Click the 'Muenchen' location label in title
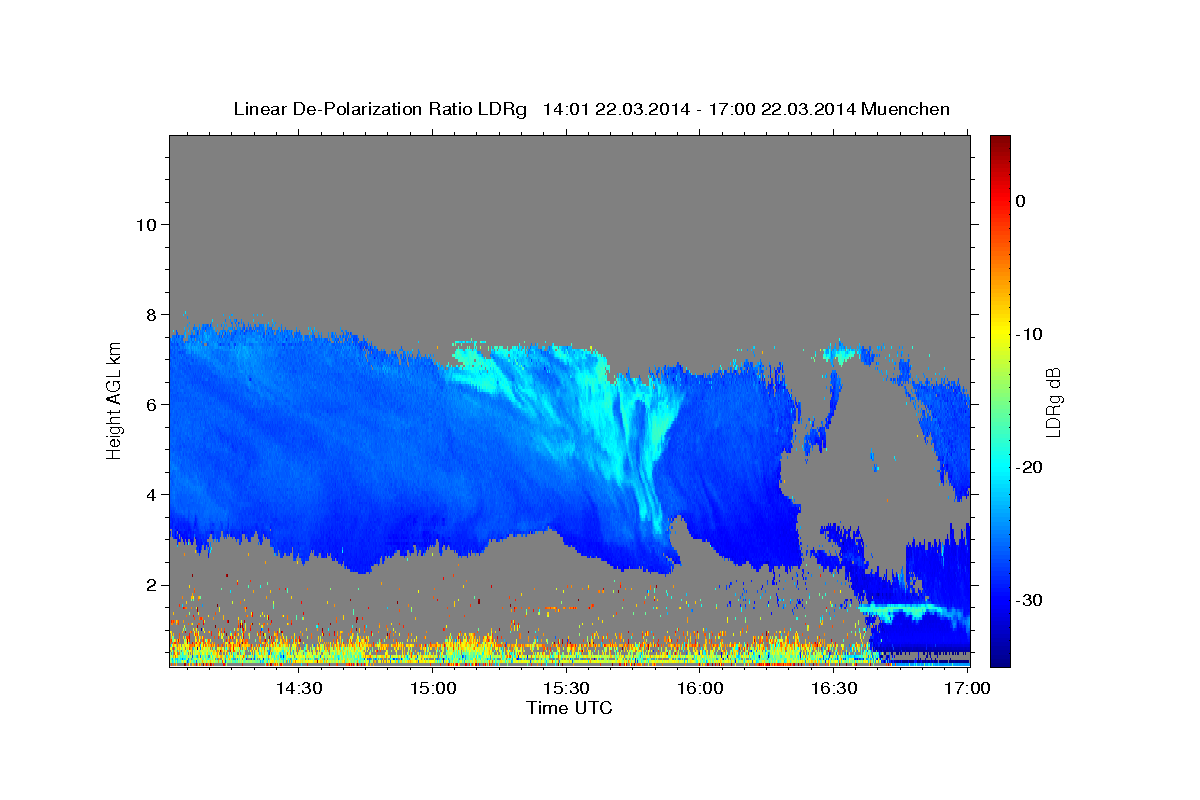This screenshot has height=800, width=1200. (905, 109)
